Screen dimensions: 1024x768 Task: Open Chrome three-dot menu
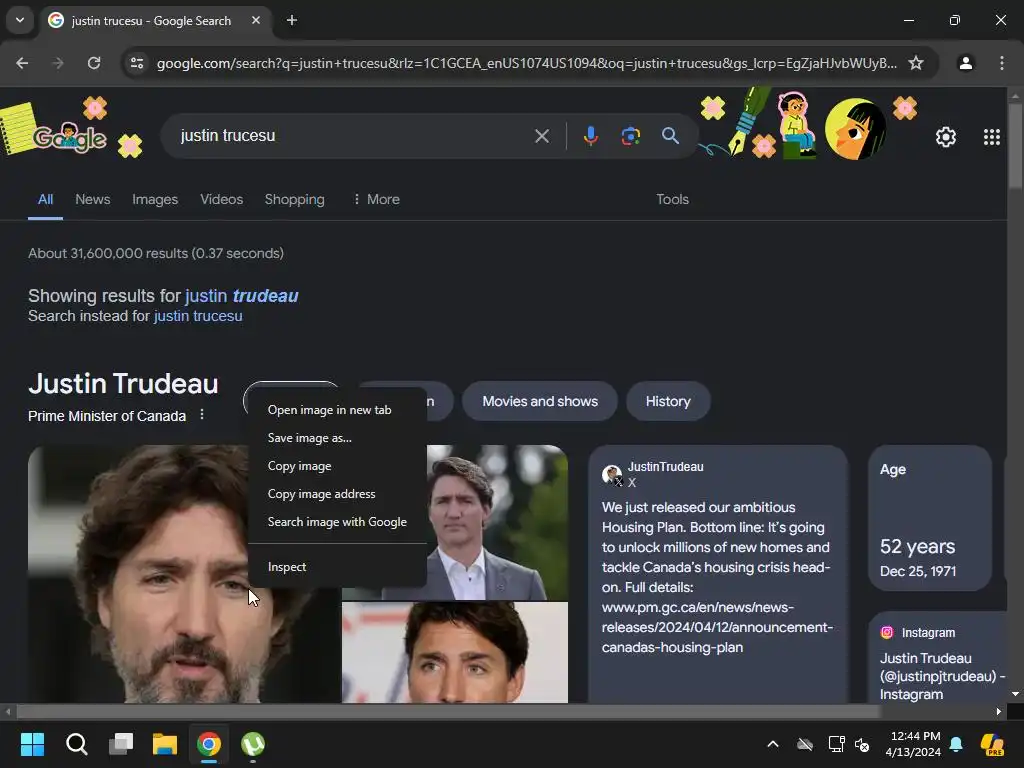pos(1001,63)
